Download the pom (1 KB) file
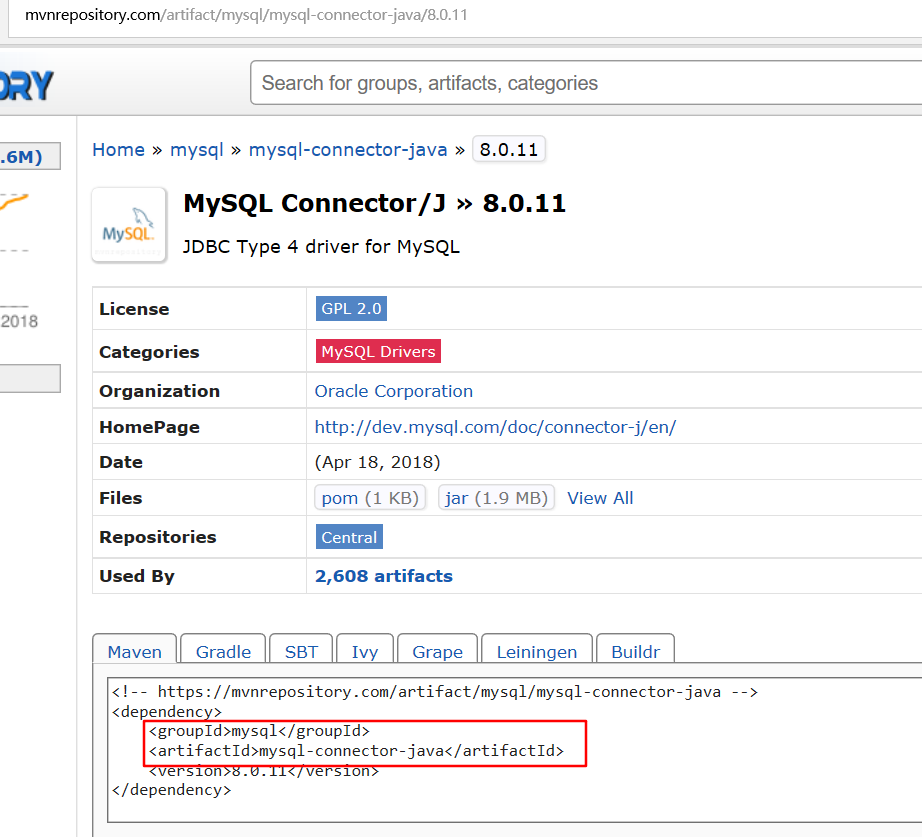The height and width of the screenshot is (837, 922). click(370, 498)
